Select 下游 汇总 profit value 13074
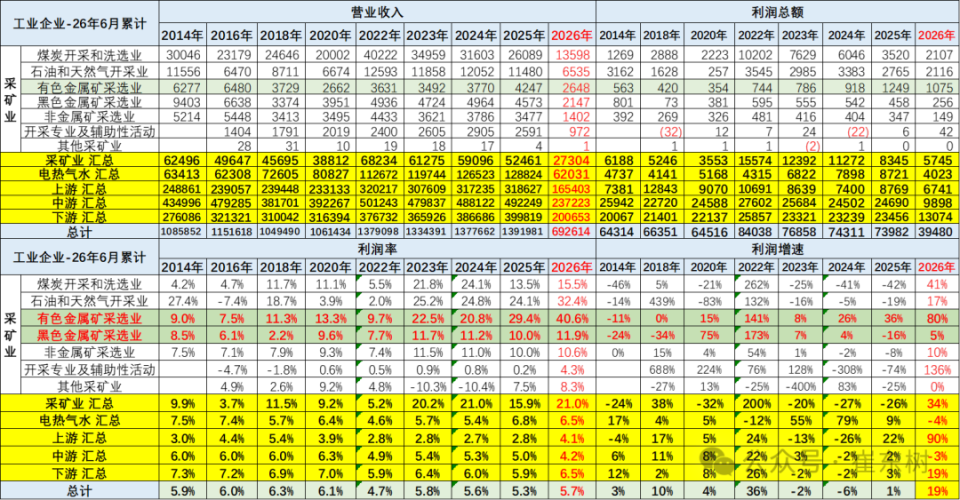960x500 pixels. pyautogui.click(x=936, y=217)
